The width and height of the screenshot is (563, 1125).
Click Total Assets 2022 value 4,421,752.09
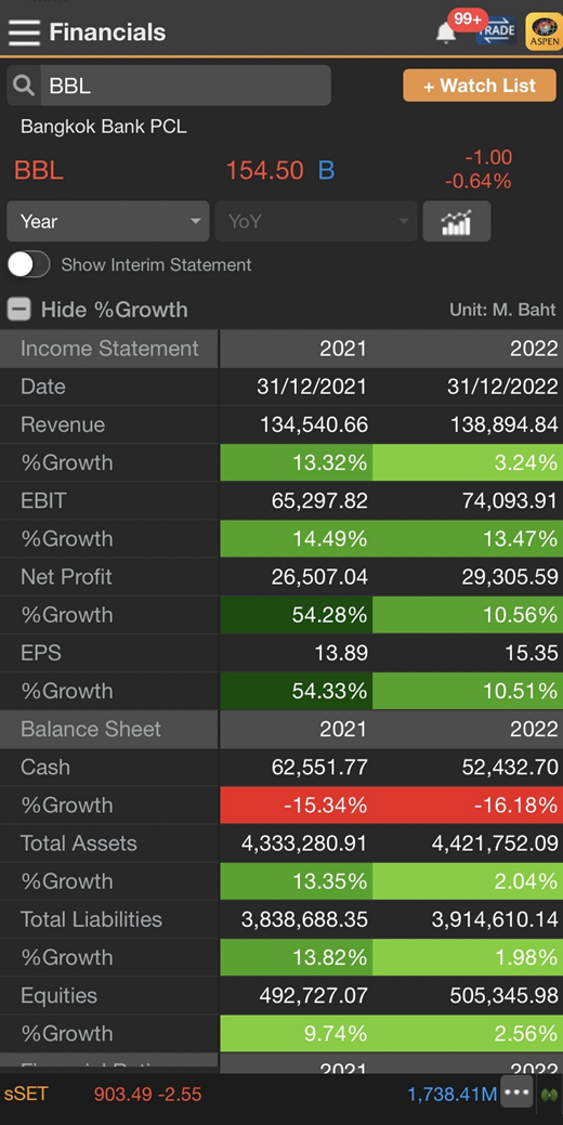pyautogui.click(x=495, y=843)
